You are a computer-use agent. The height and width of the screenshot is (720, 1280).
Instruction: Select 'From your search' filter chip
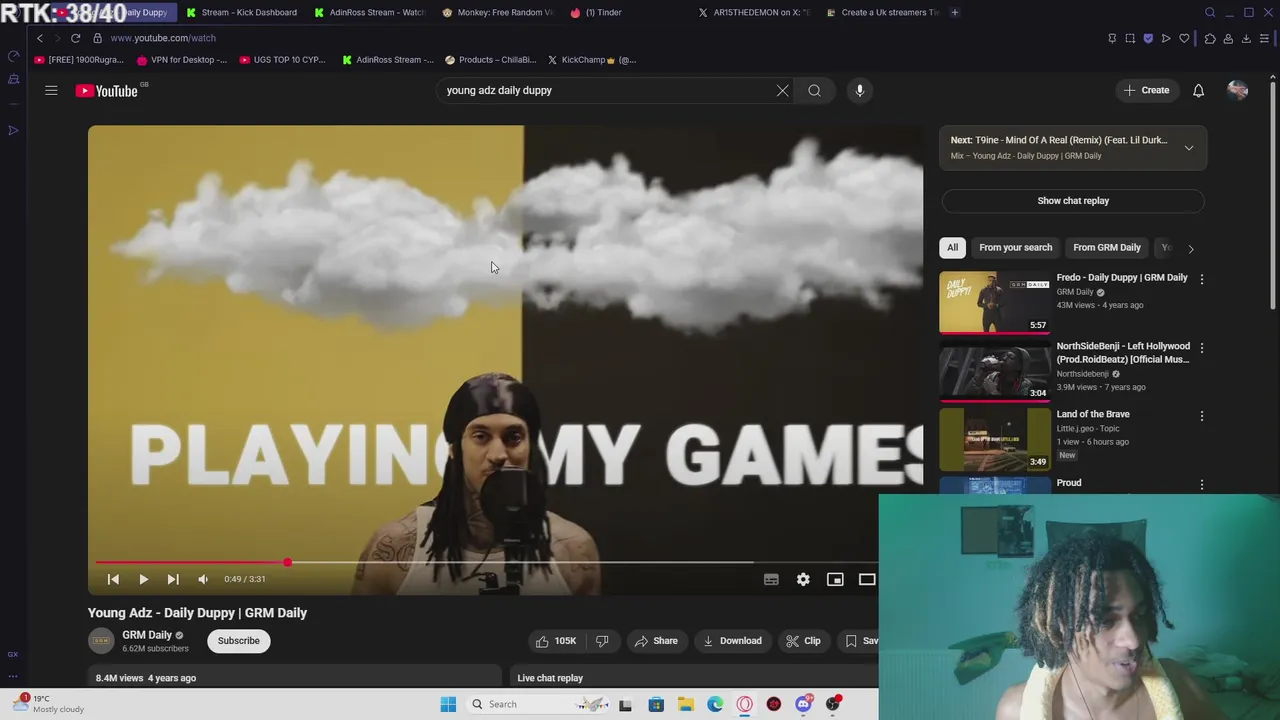click(x=1015, y=248)
